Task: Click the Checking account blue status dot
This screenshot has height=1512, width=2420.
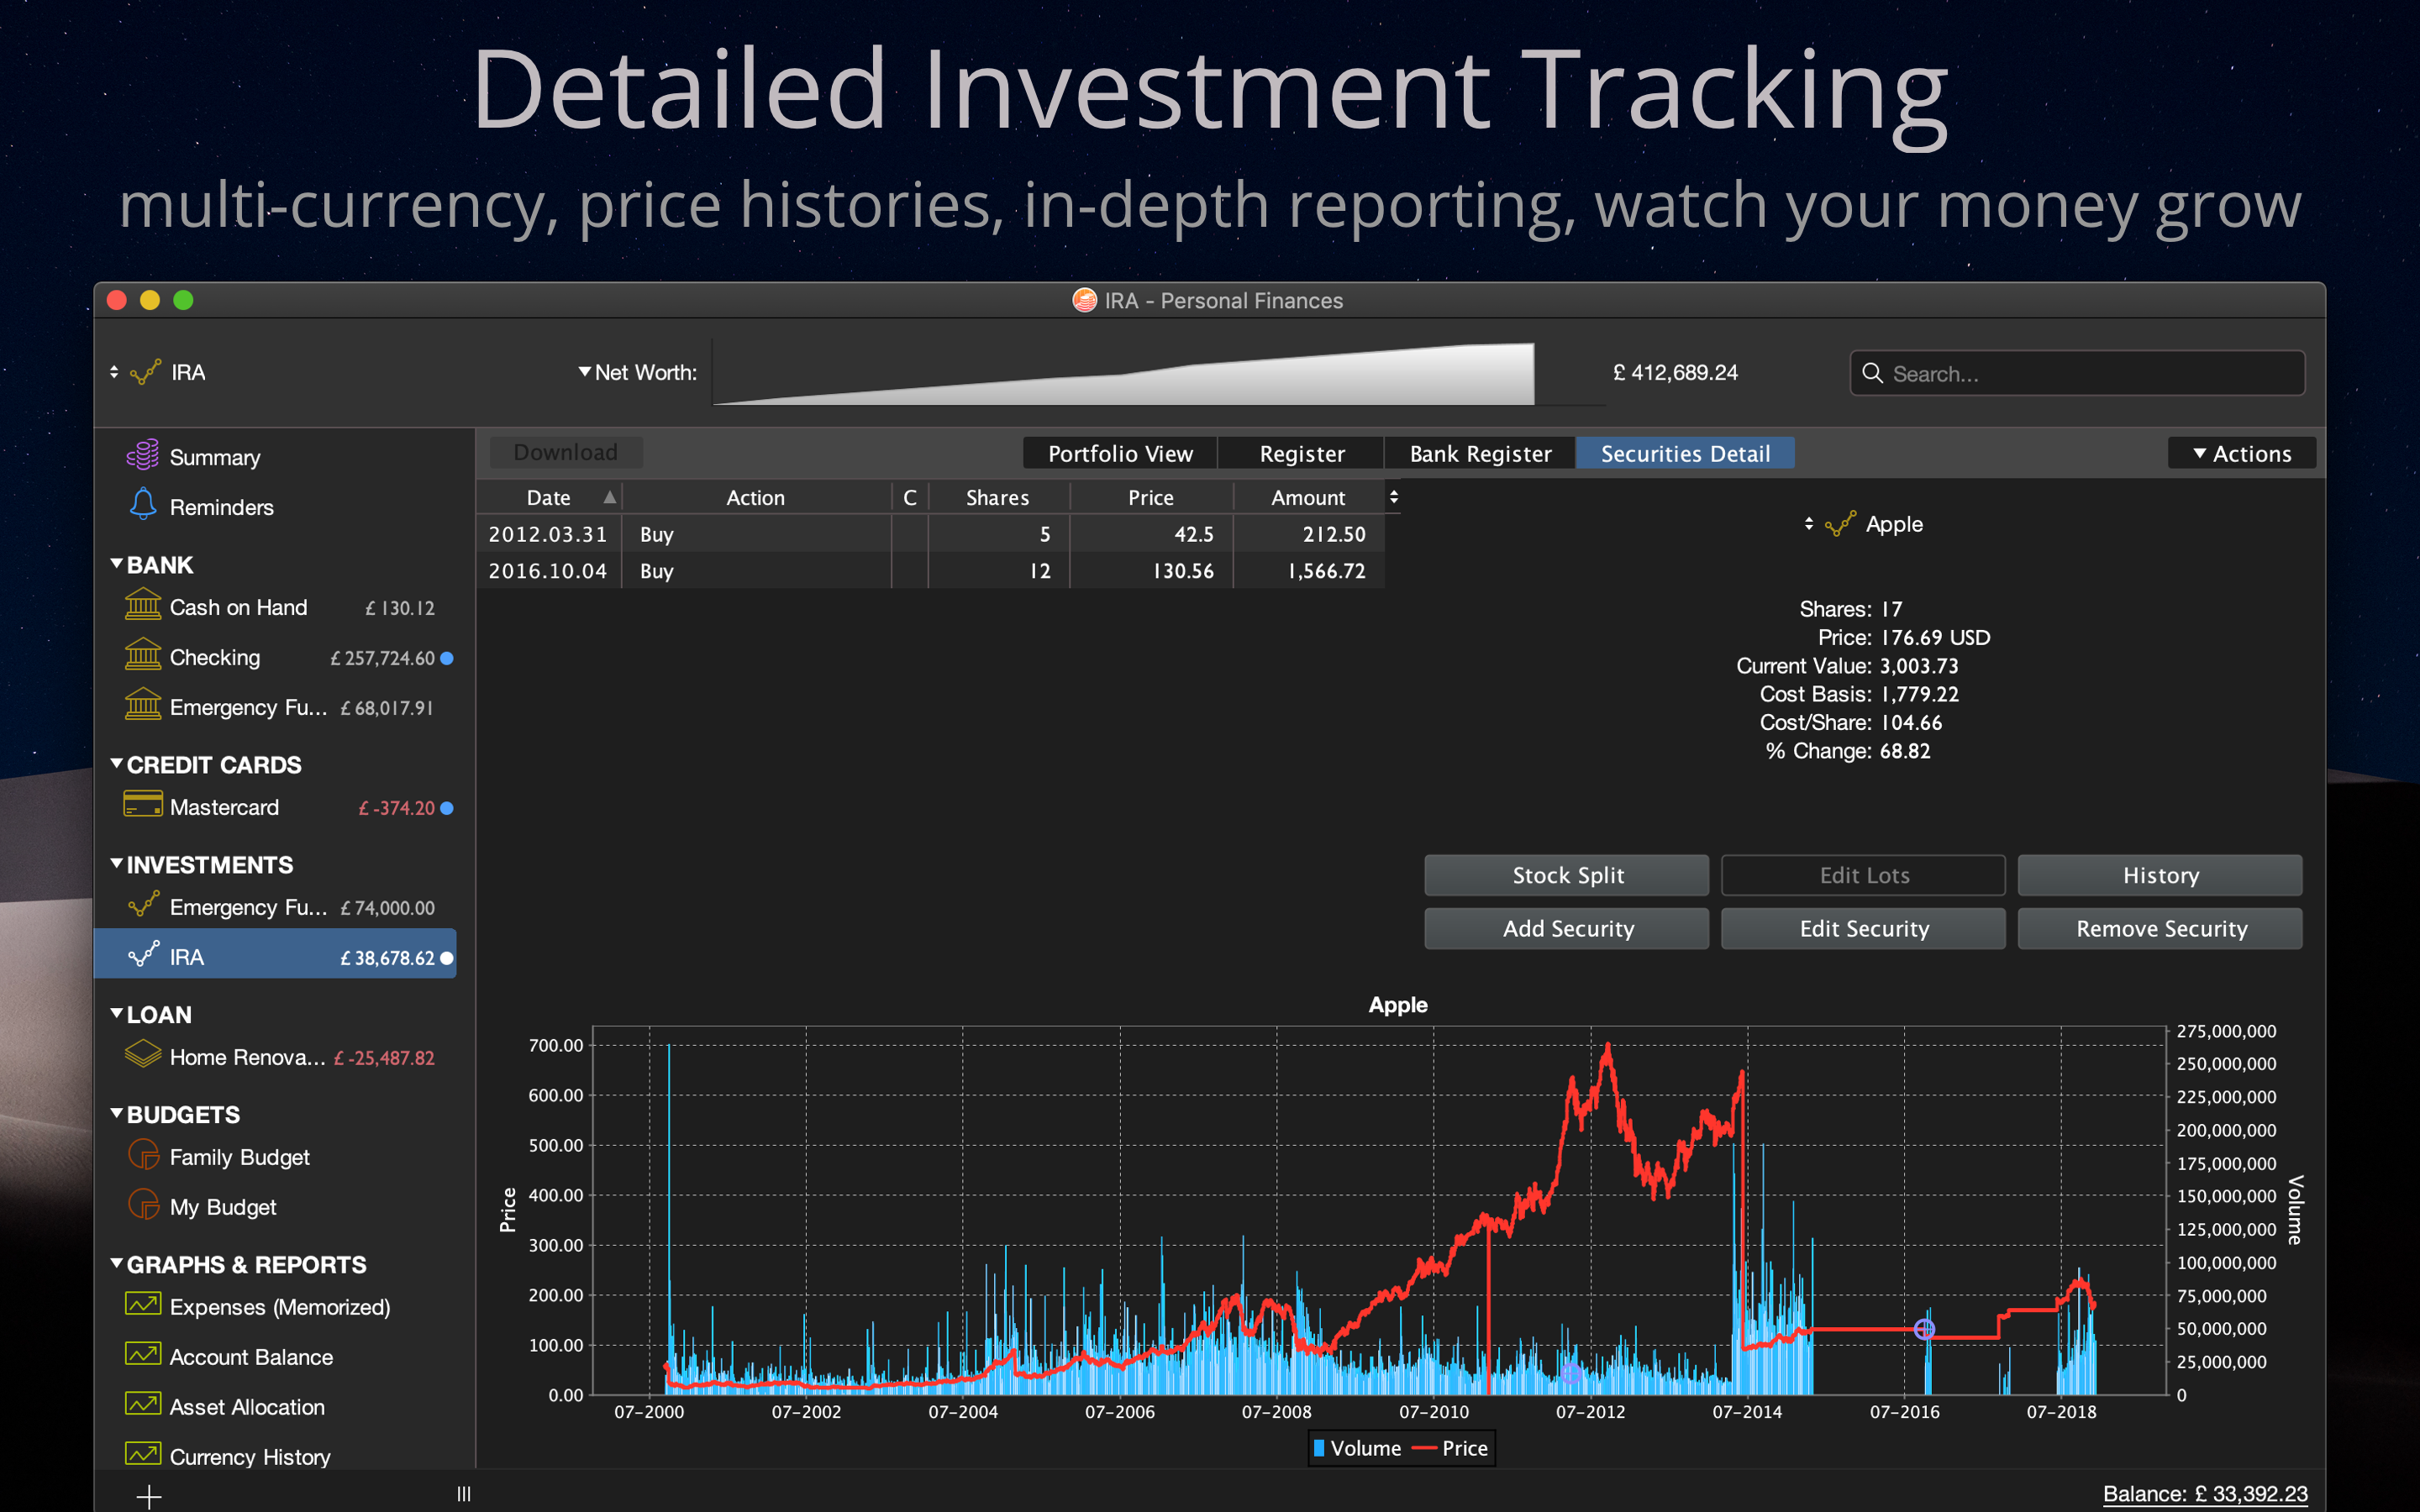Action: (447, 658)
